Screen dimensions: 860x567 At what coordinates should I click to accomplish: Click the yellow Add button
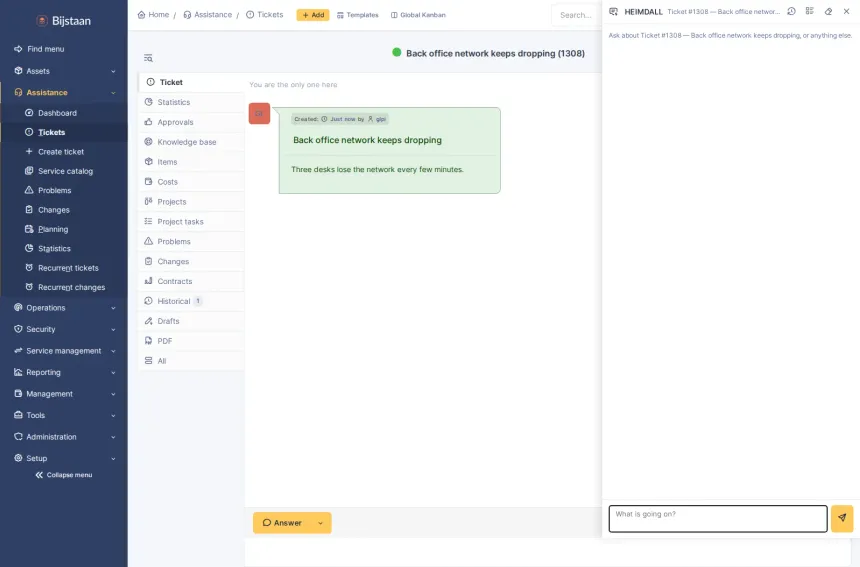[313, 15]
